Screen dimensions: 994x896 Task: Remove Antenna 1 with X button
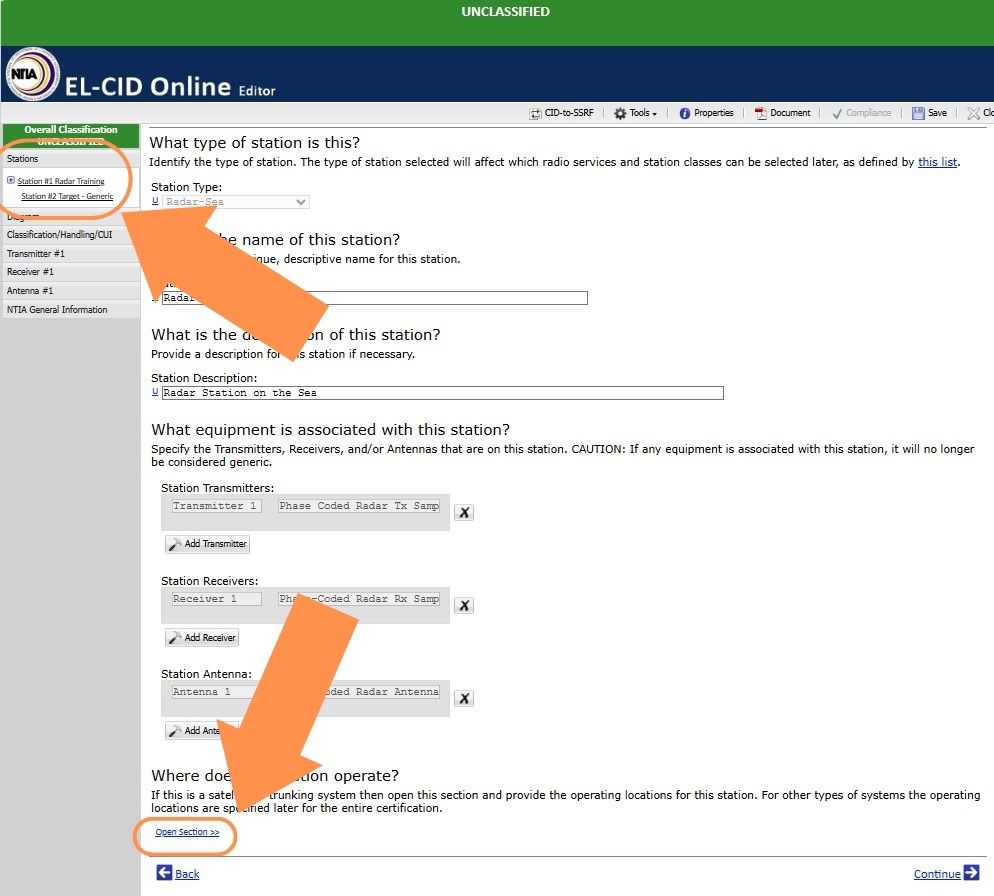tap(464, 698)
